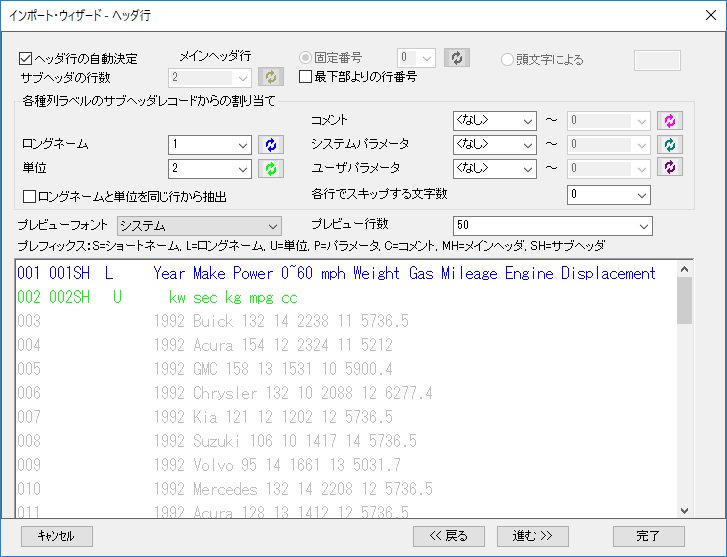
Task: Open サブヘッダの行数 dropdown
Action: (210, 77)
